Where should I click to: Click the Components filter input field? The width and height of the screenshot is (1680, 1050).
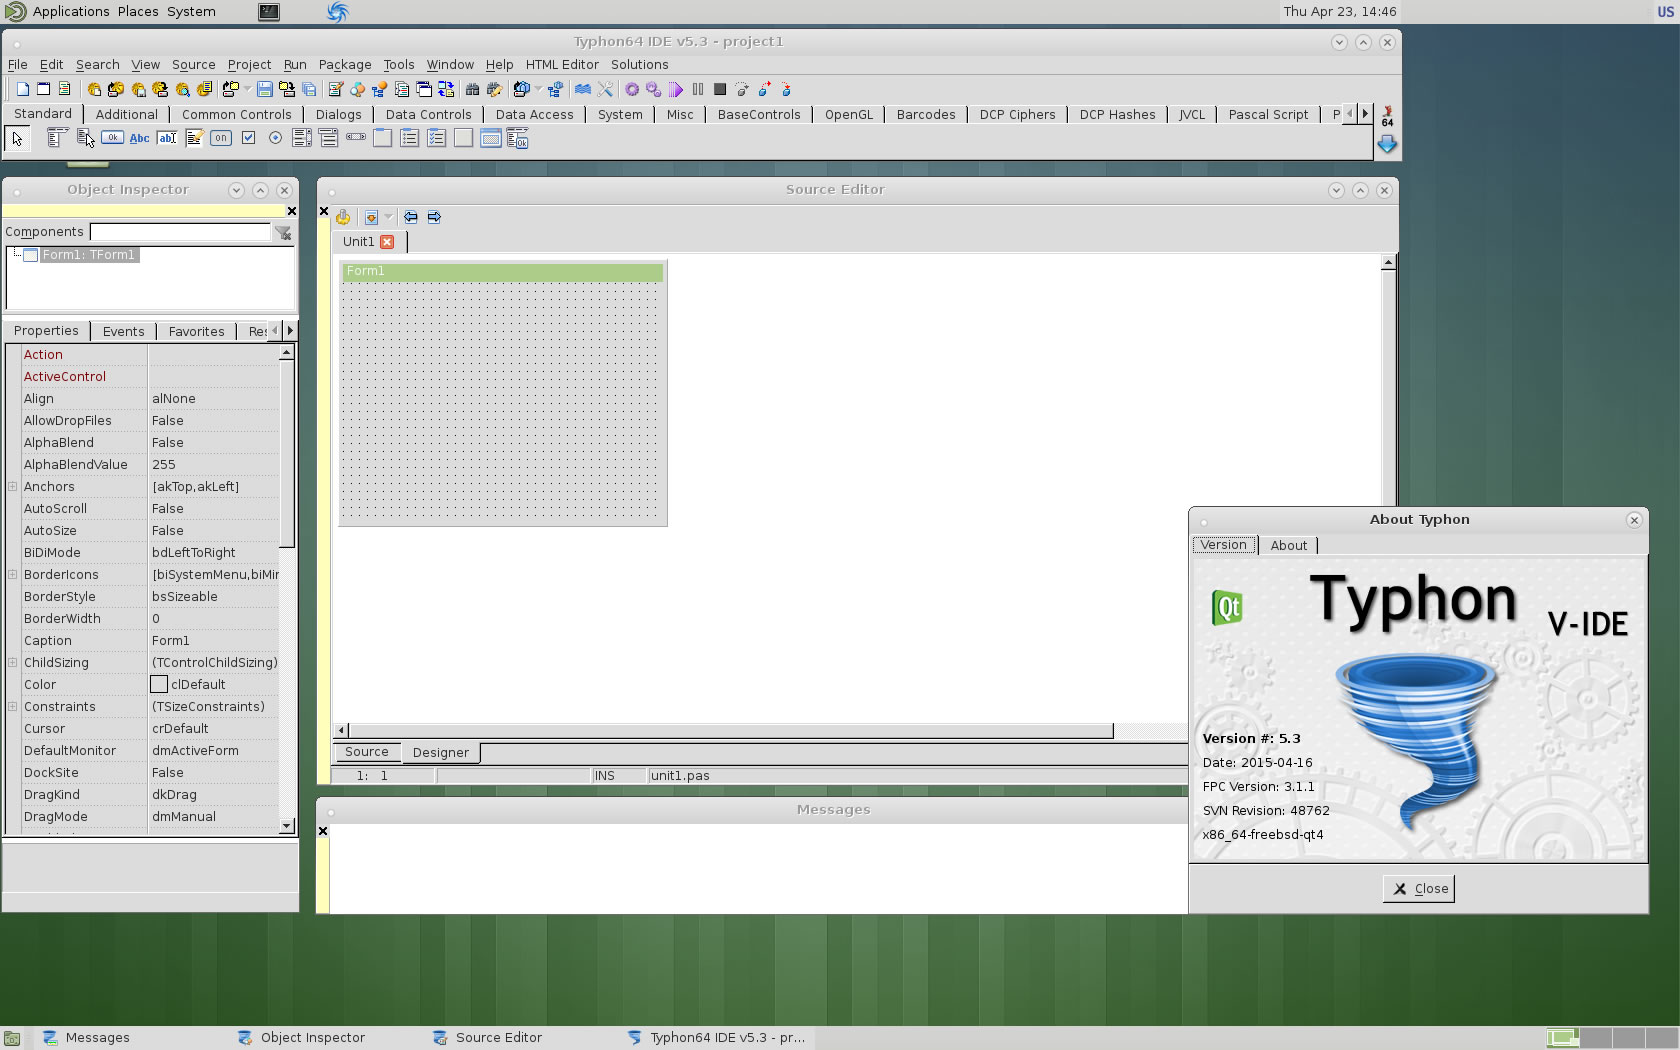[x=180, y=232]
